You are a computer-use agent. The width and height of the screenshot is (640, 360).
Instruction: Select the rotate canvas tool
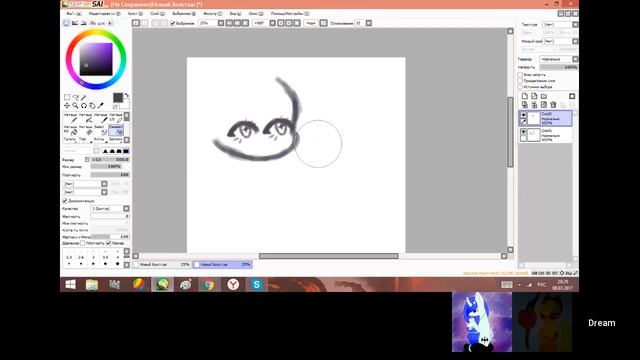tap(84, 105)
